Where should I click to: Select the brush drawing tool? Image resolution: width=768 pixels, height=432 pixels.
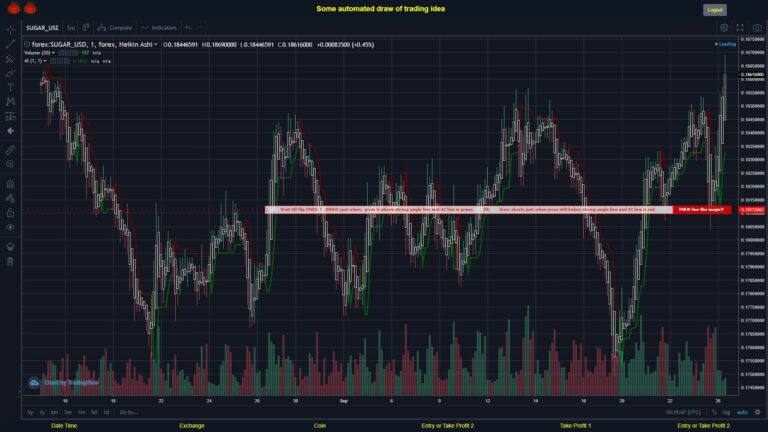(10, 73)
